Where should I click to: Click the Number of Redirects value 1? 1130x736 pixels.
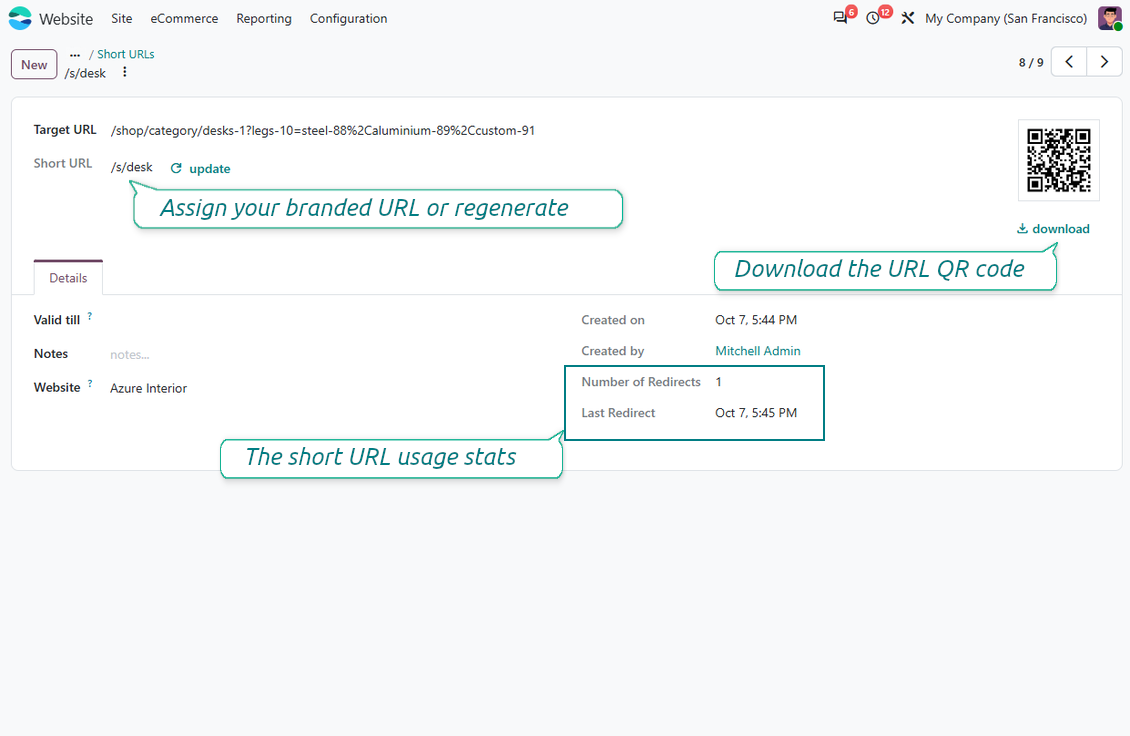click(x=719, y=382)
